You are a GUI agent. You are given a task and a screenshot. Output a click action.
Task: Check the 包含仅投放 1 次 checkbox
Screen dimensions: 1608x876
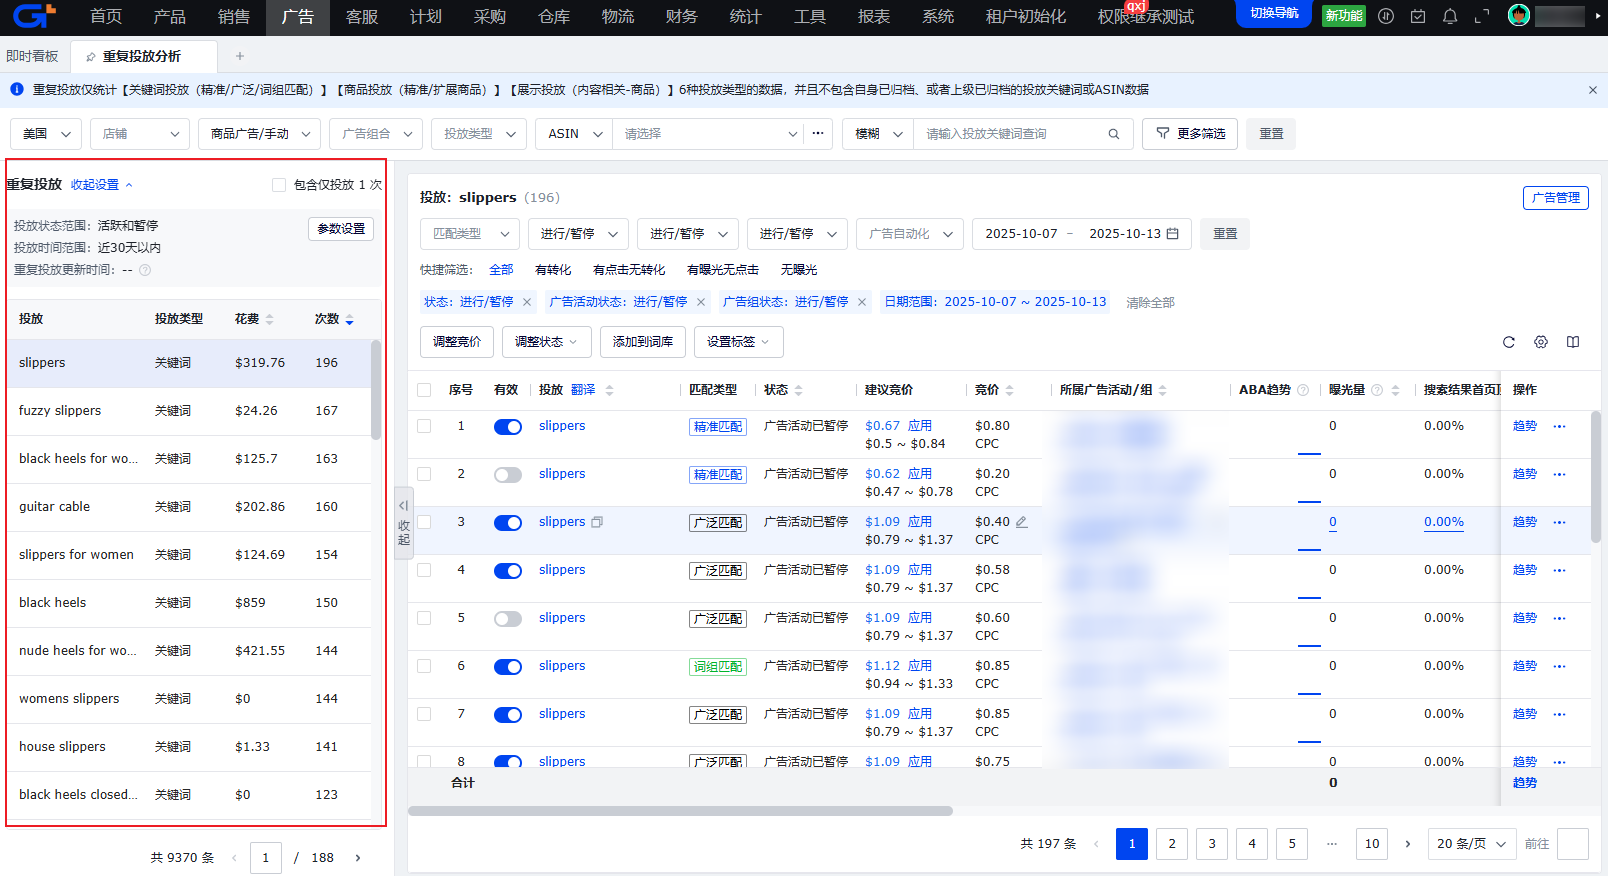coord(279,185)
